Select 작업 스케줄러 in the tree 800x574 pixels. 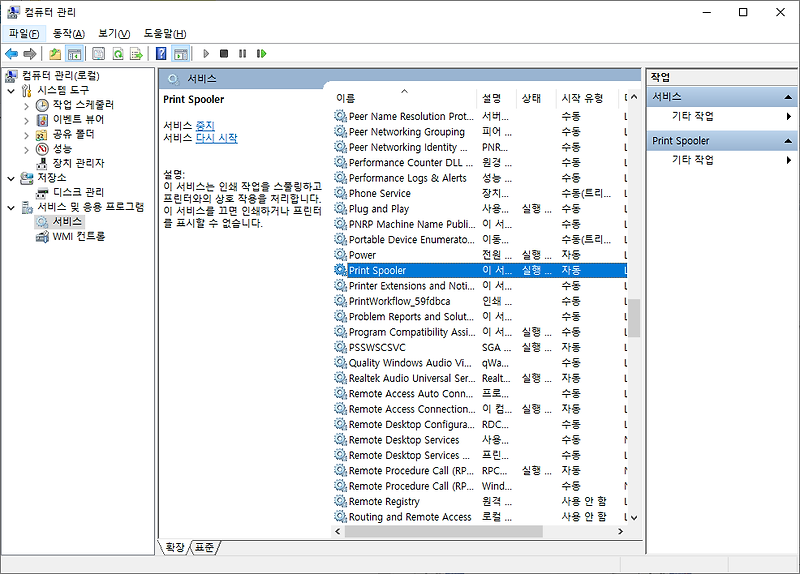click(x=83, y=105)
